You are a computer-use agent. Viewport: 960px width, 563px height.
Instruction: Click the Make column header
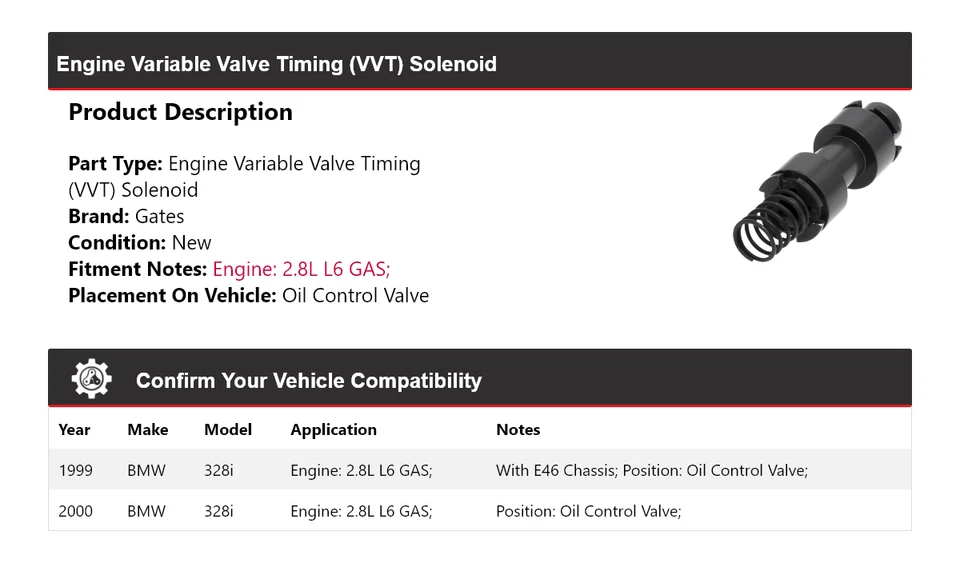point(147,429)
